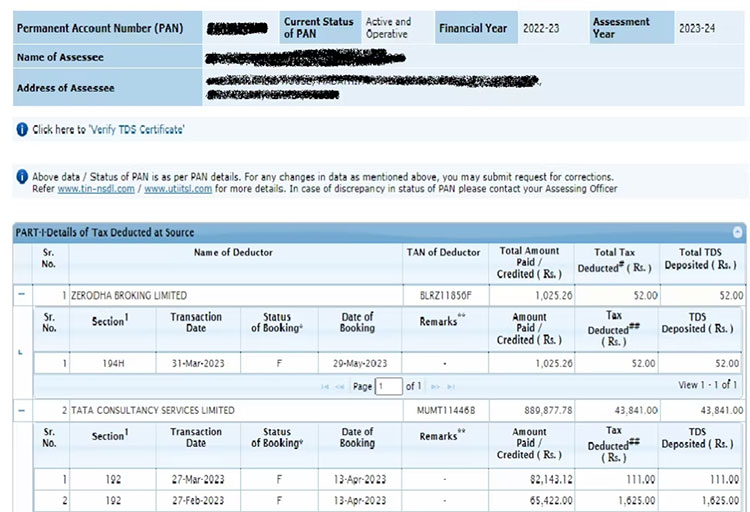Viewport: 750px width, 512px height.
Task: Click the 31-Mar-2023 transaction date
Action: [x=198, y=363]
